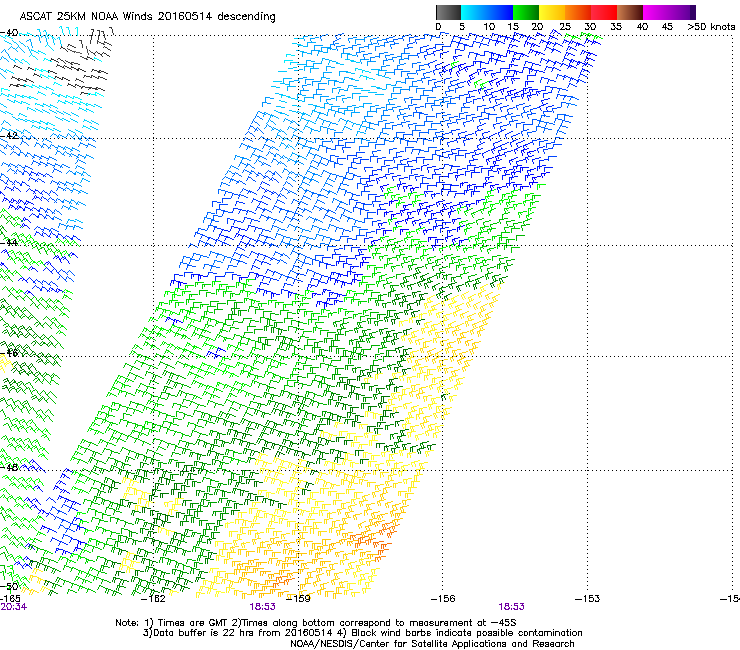Click the dark purple >50 knots legend color
This screenshot has height=650, width=740.
[x=693, y=12]
